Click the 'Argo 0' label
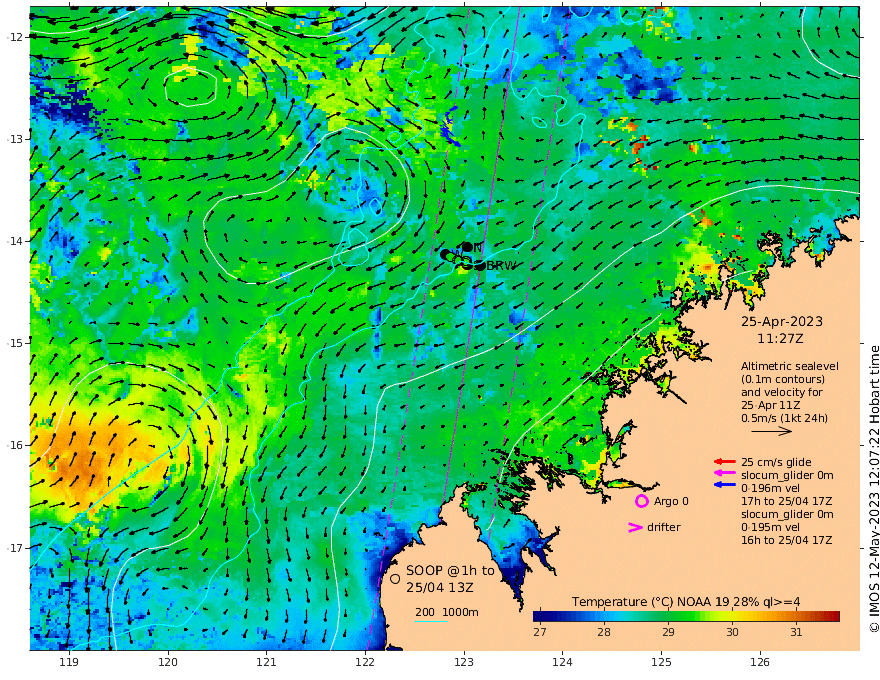The height and width of the screenshot is (680, 880). coord(671,501)
